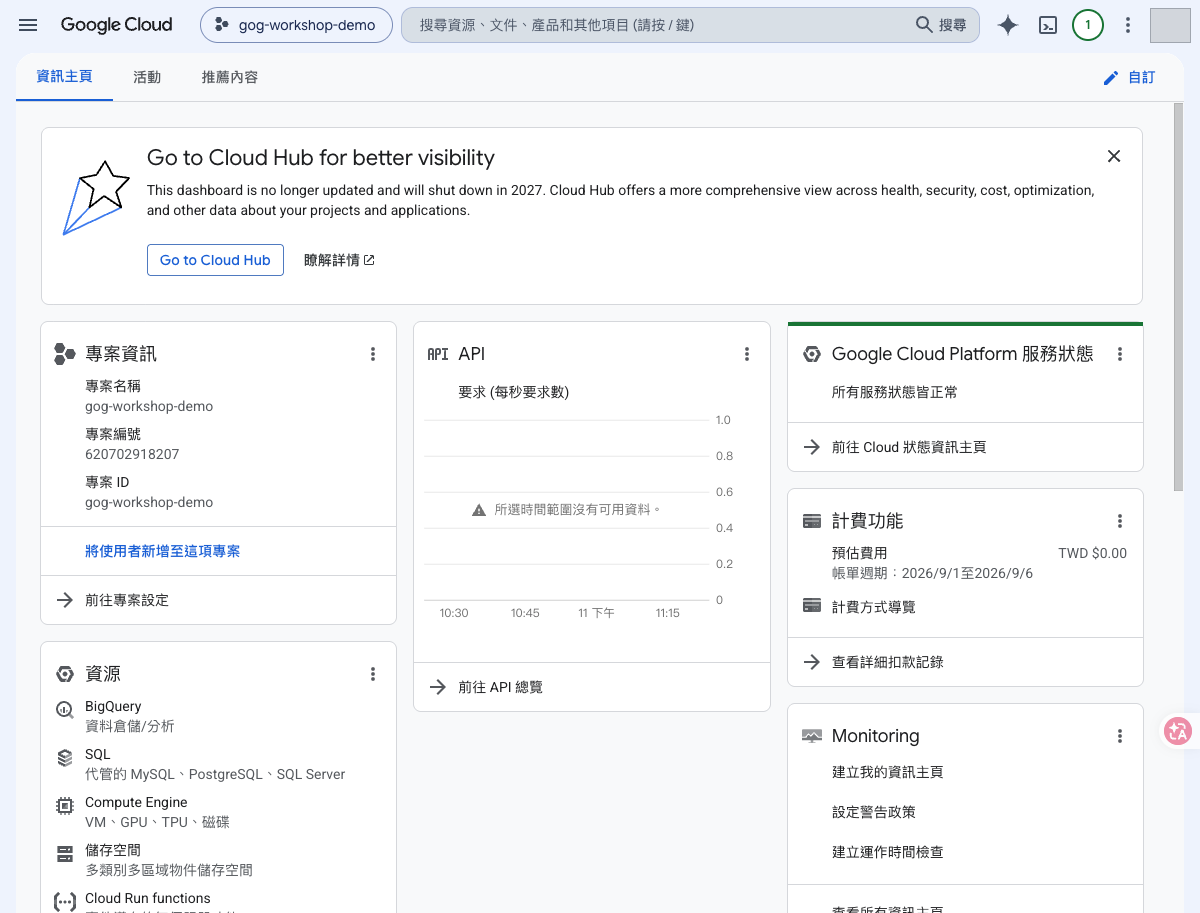Open the 瞭解詳情 external link
This screenshot has width=1200, height=913.
[x=339, y=260]
